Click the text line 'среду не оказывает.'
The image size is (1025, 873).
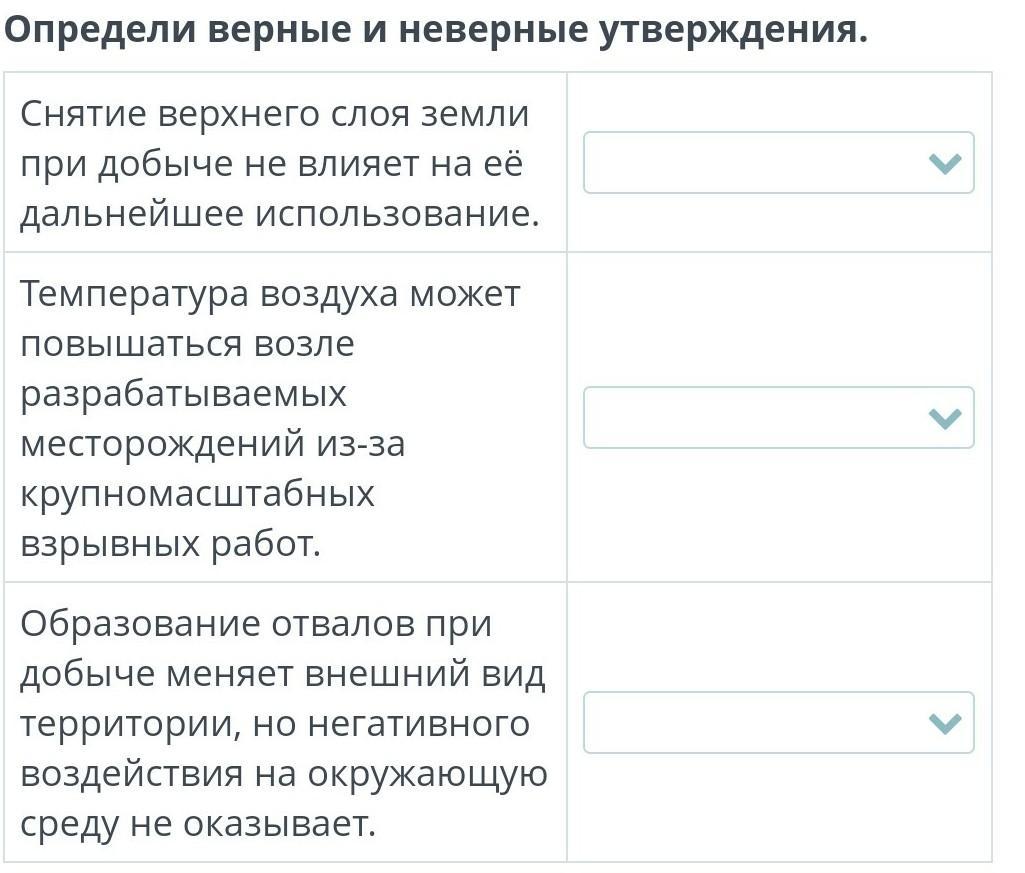pos(197,825)
